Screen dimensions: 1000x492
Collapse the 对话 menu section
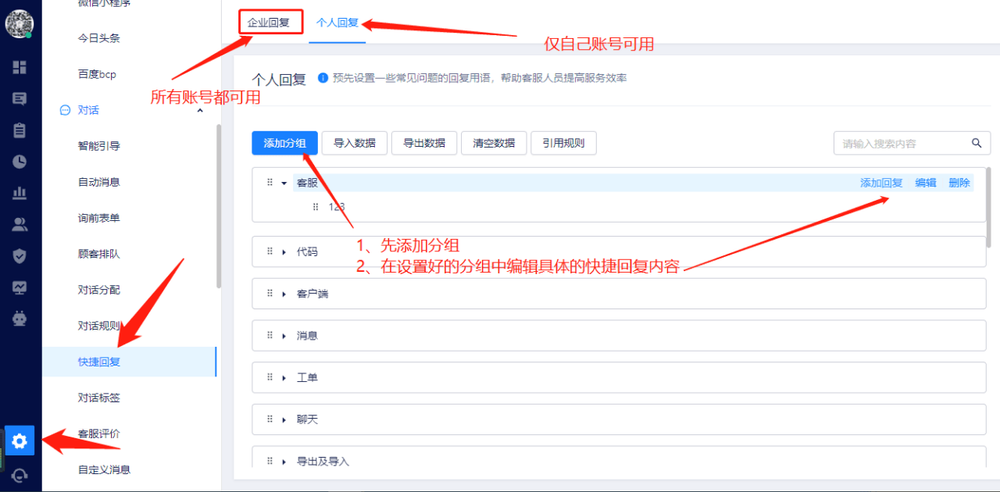click(x=198, y=110)
